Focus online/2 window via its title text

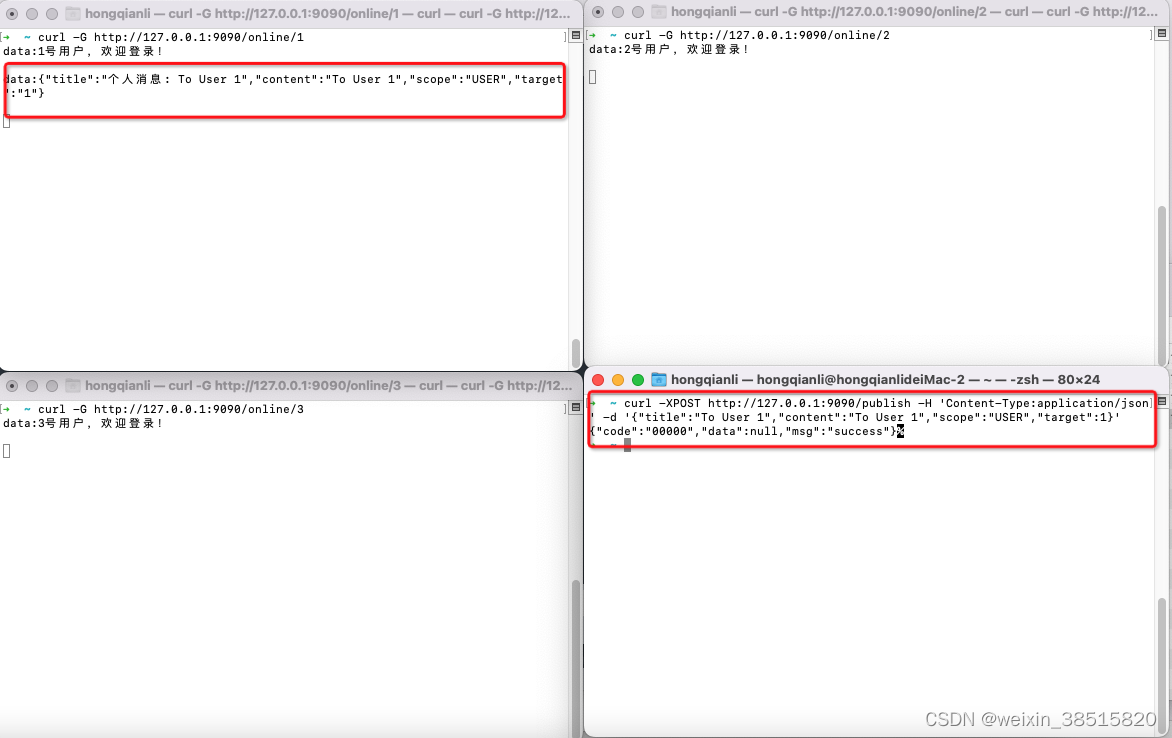914,12
